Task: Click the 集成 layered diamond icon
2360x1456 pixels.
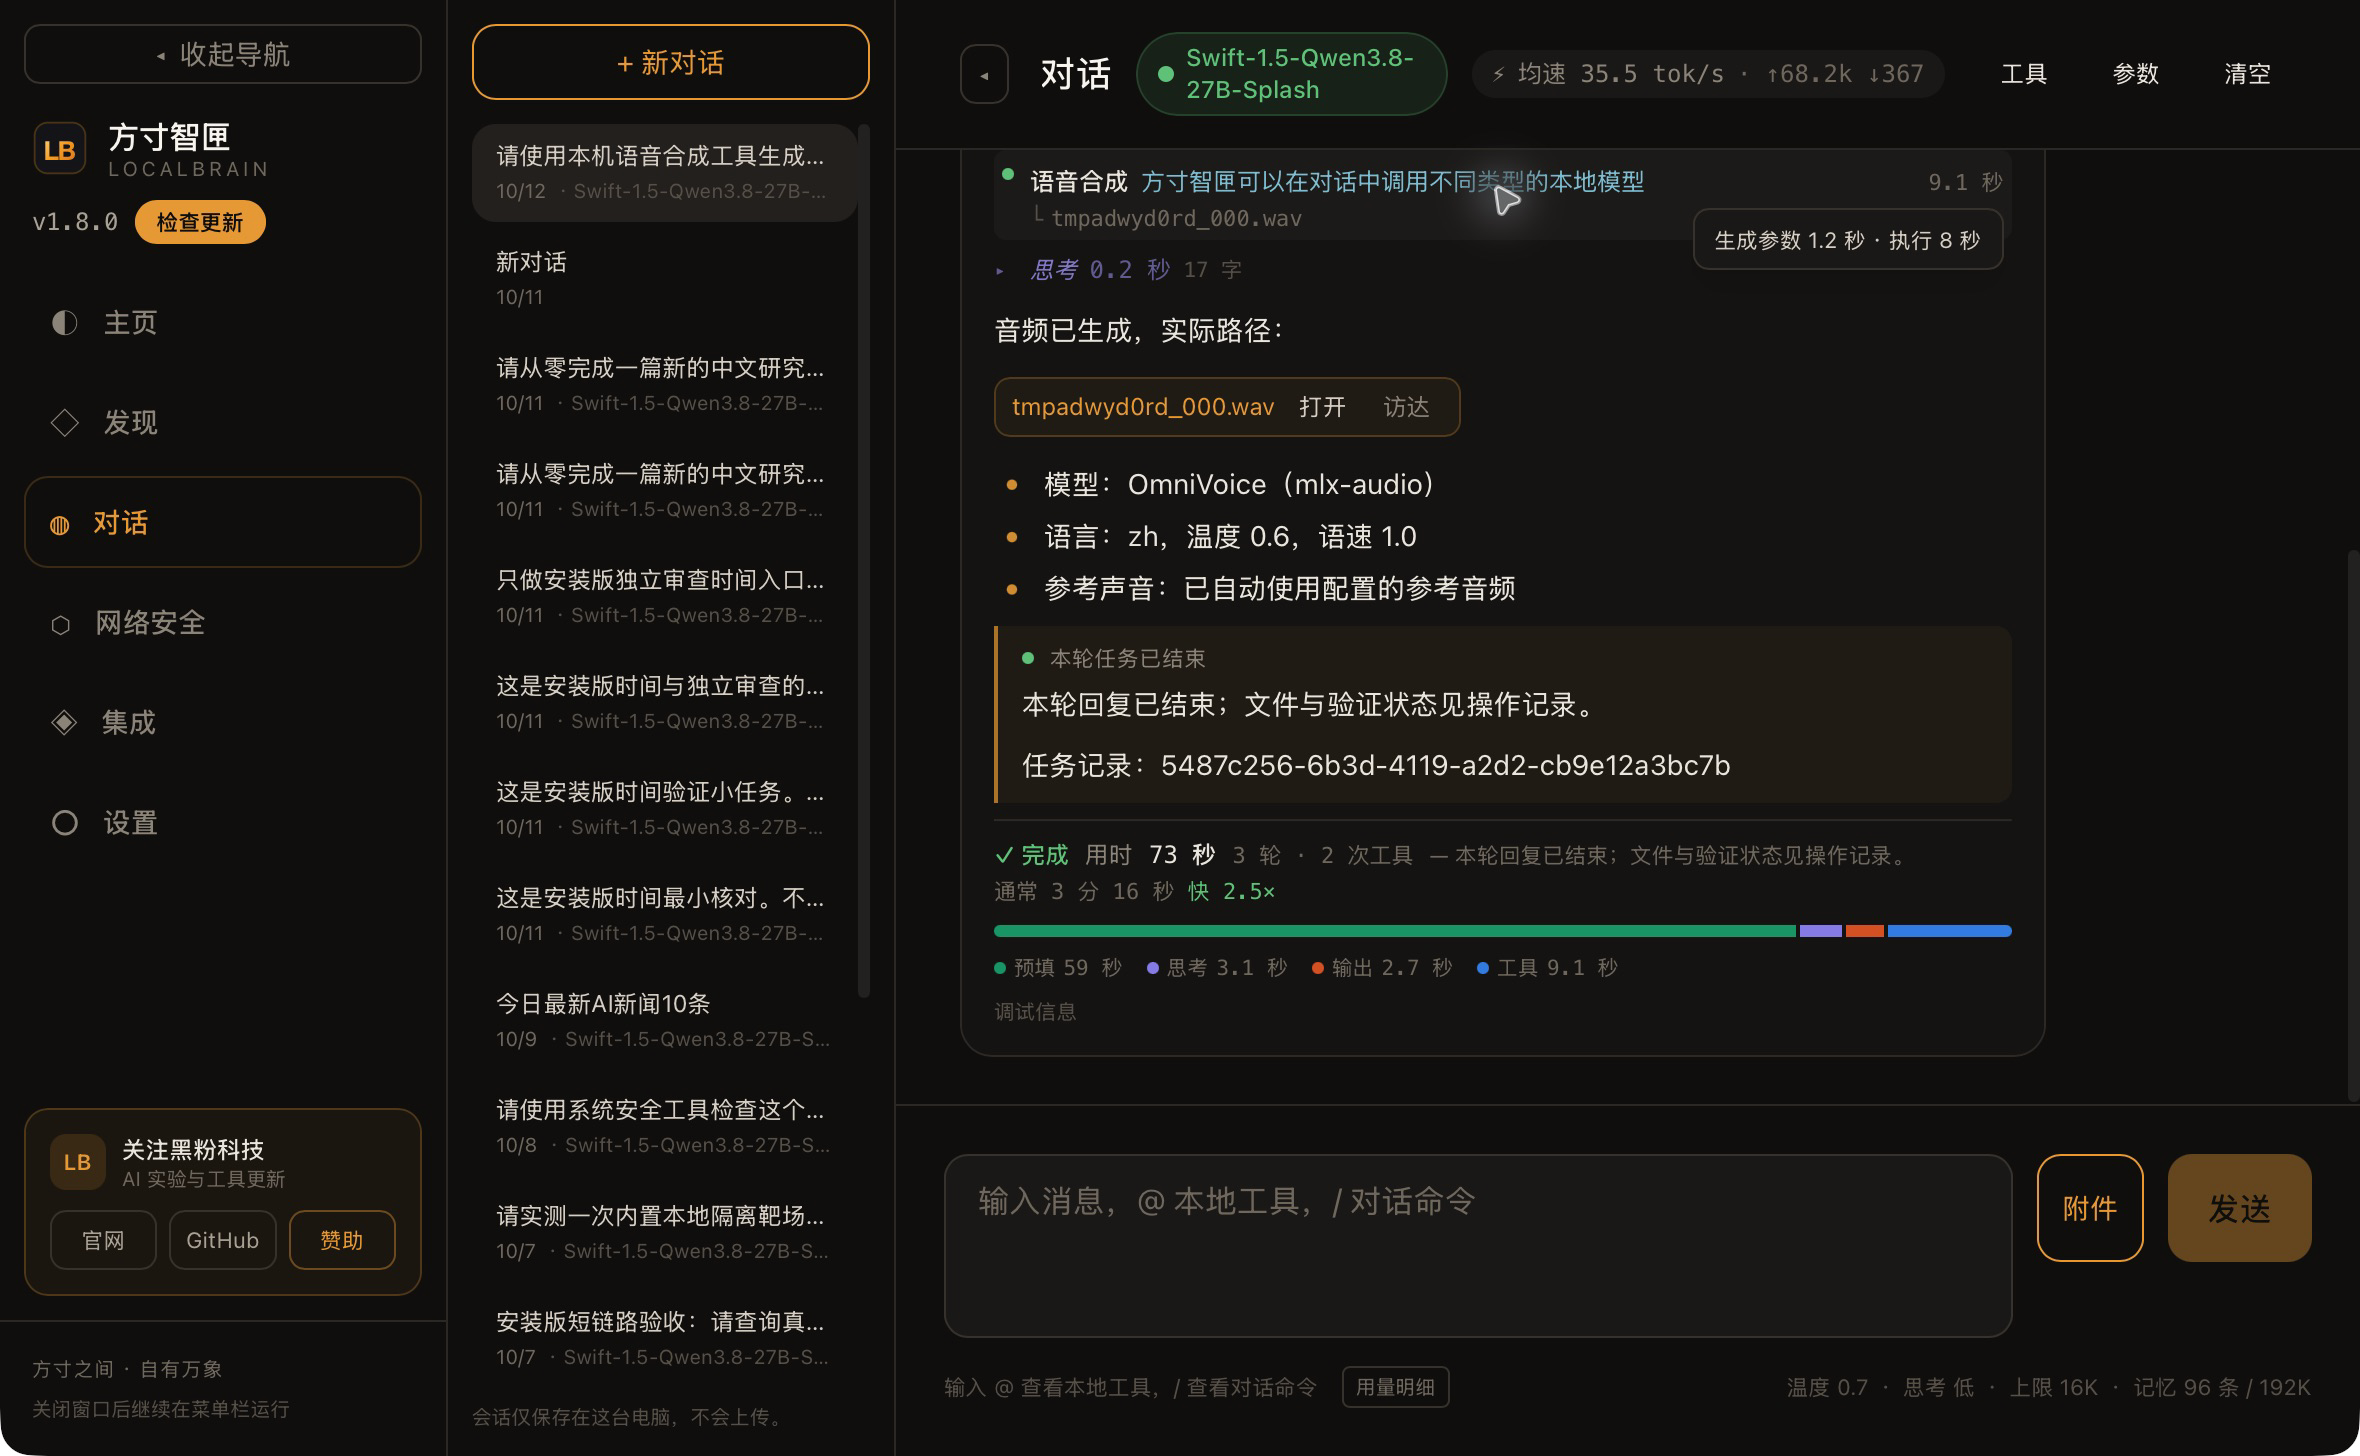Action: tap(64, 722)
